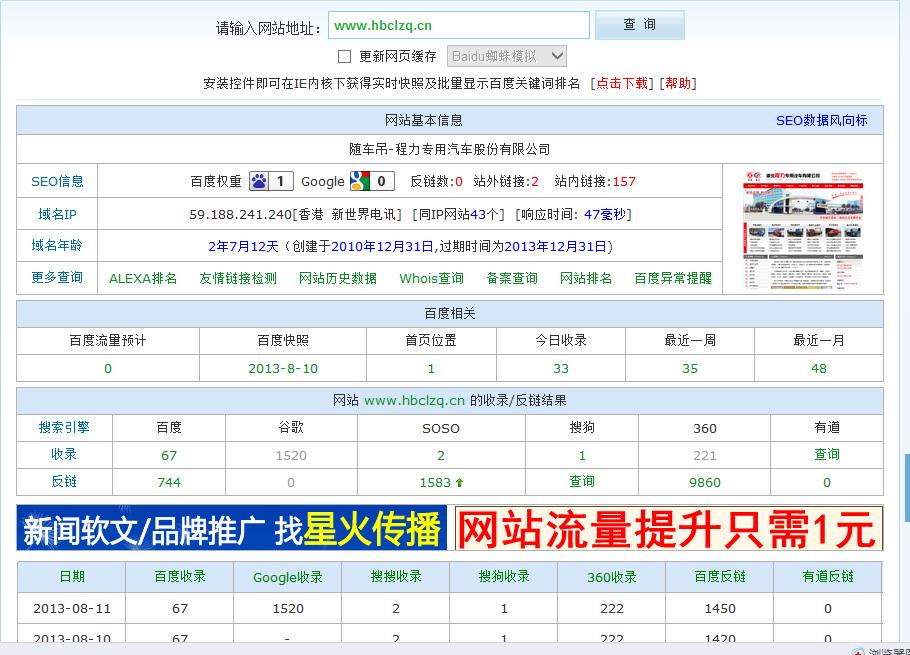Click the 百度快照 date 2013-8-10
The image size is (910, 655).
tap(283, 369)
